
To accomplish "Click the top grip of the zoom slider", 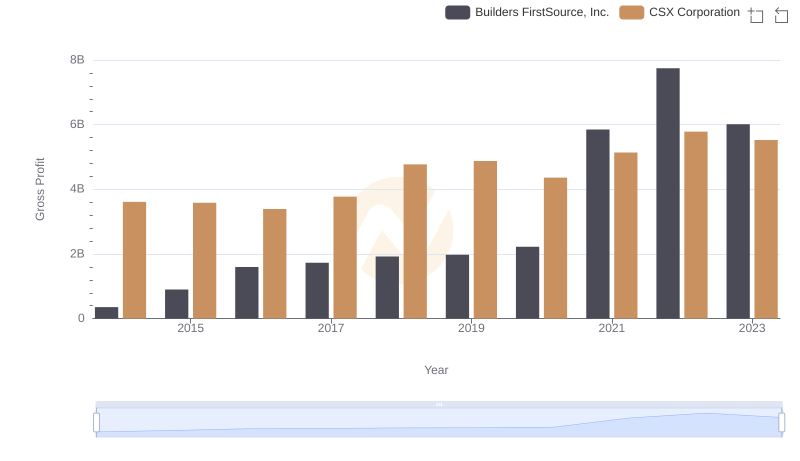I will (439, 404).
